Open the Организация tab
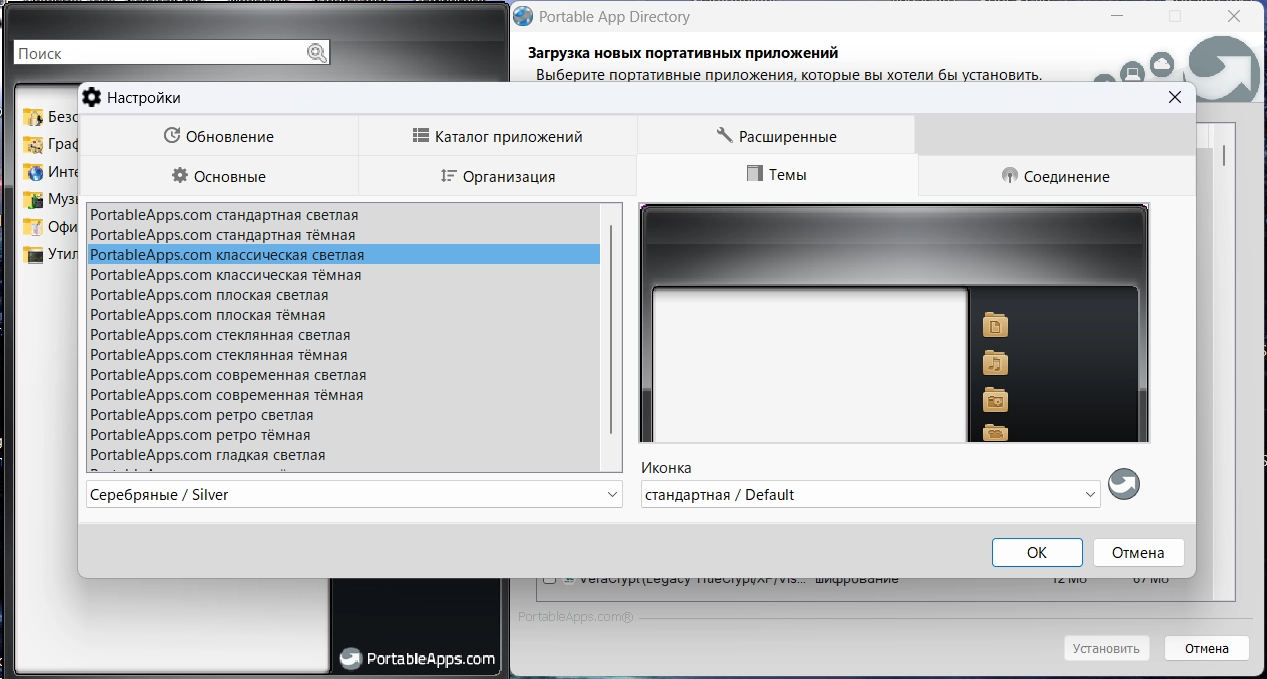Screen dimensions: 1267x679 point(497,176)
